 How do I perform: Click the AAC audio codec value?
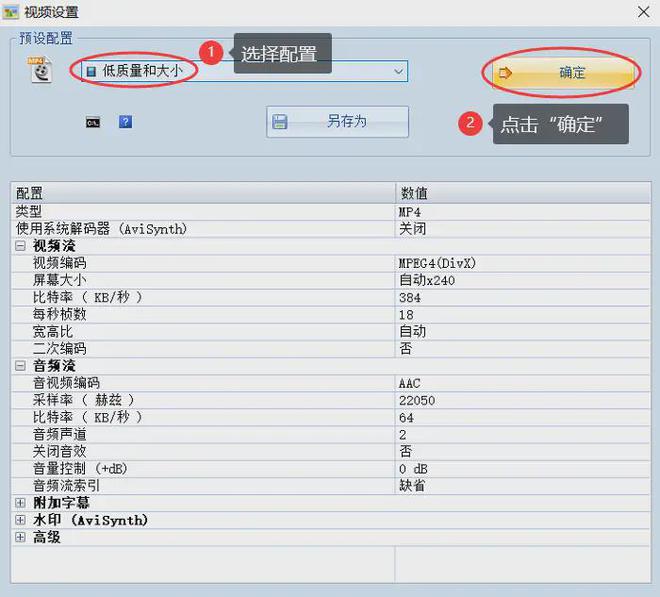(x=409, y=383)
